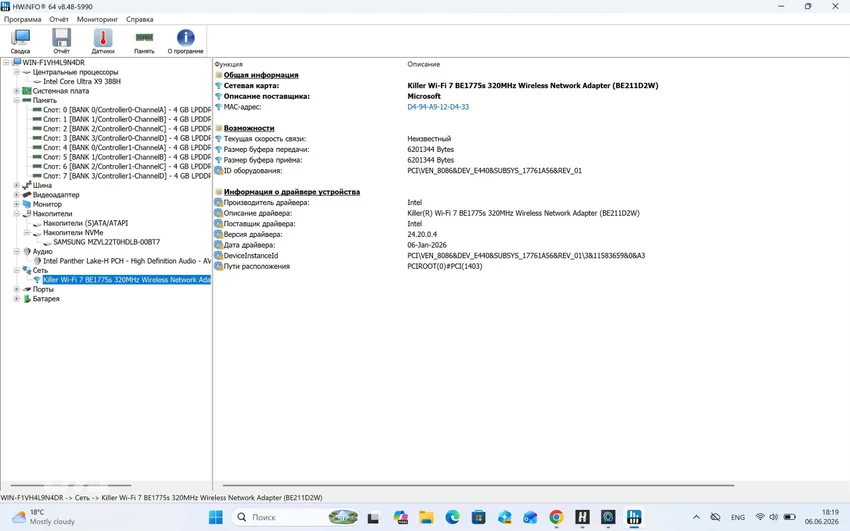This screenshot has height=531, width=850.
Task: Click the Отчёт save report toolbar icon
Action: [61, 41]
